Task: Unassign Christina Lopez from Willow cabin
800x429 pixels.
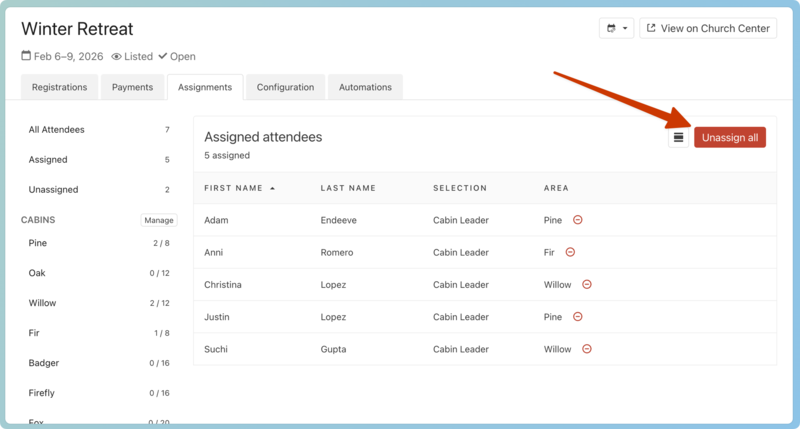Action: pyautogui.click(x=587, y=285)
